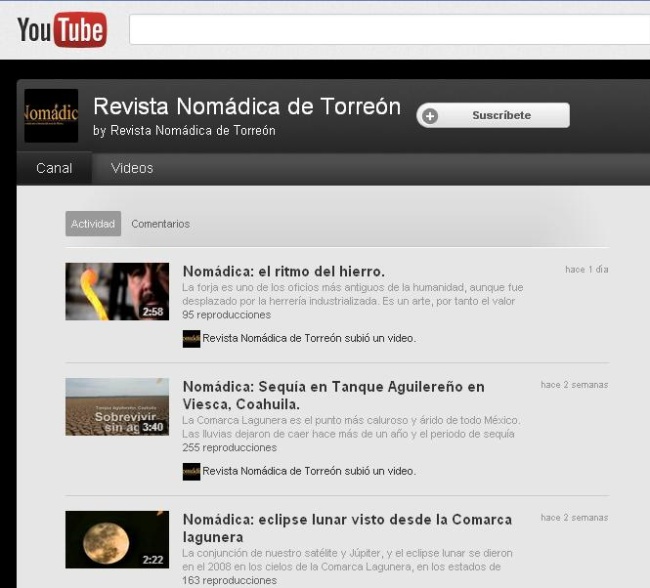Screen dimensions: 650x588
Task: Switch to the Videos tab
Action: click(x=132, y=168)
